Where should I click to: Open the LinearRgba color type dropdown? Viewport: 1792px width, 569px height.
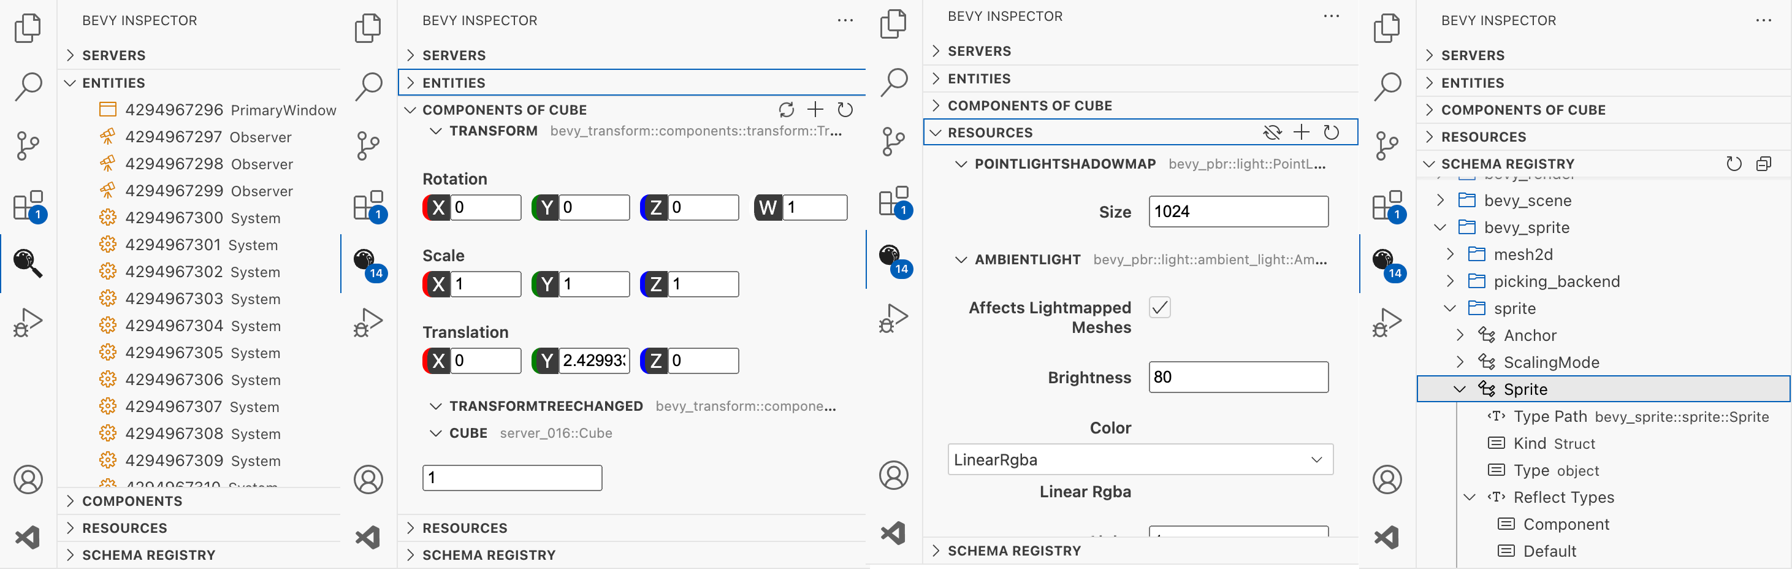click(x=1140, y=460)
